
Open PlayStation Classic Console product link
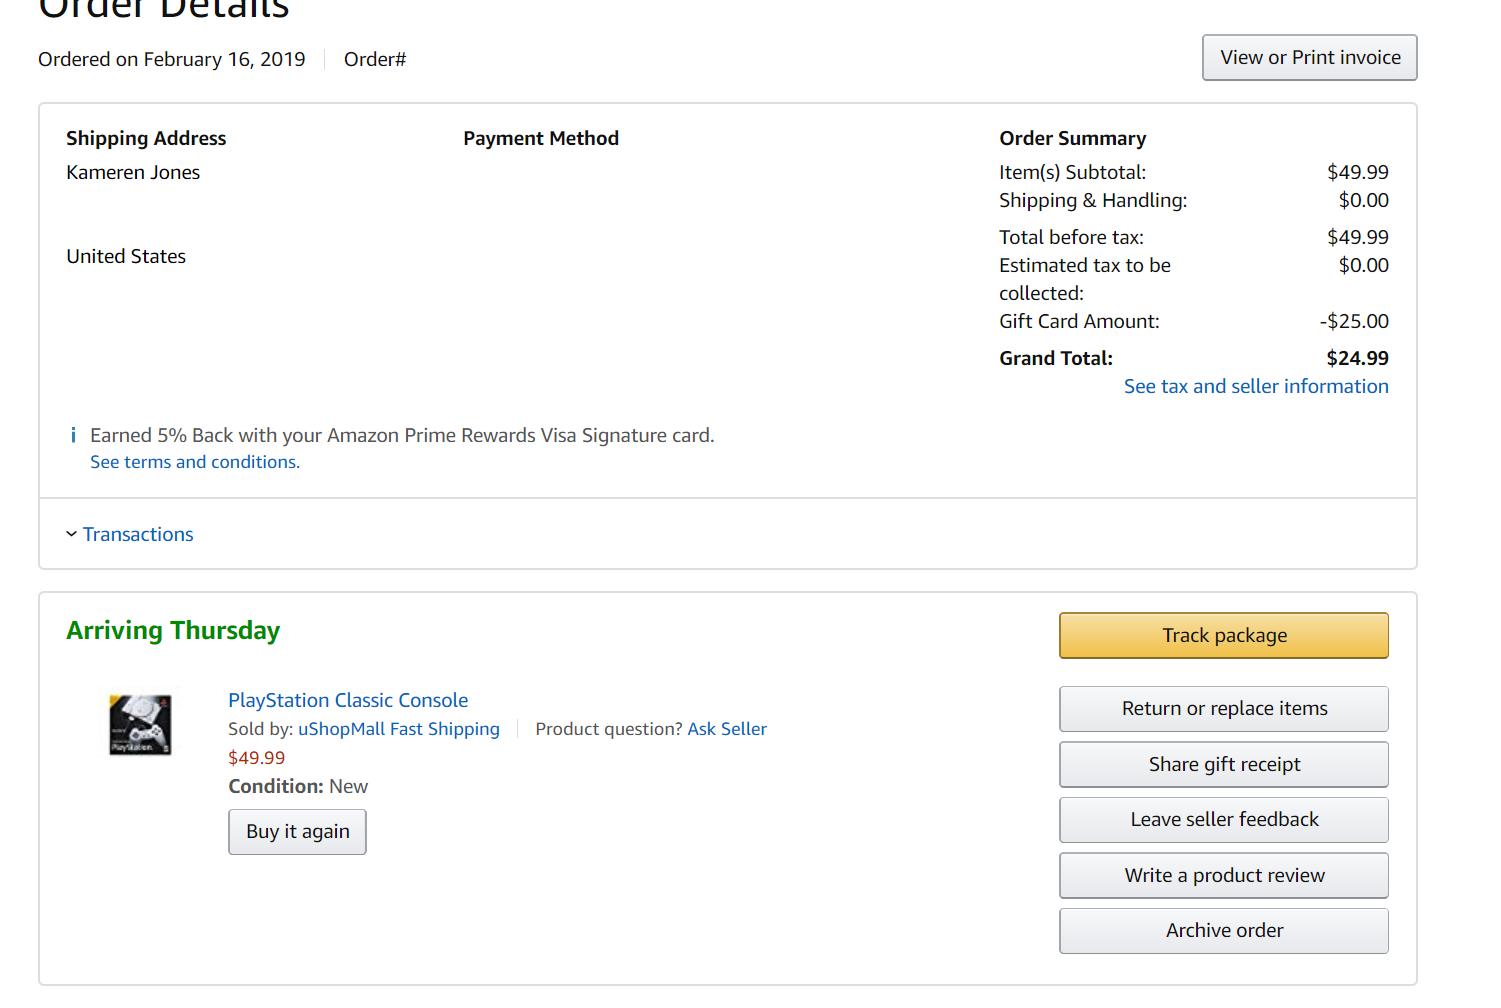[348, 700]
